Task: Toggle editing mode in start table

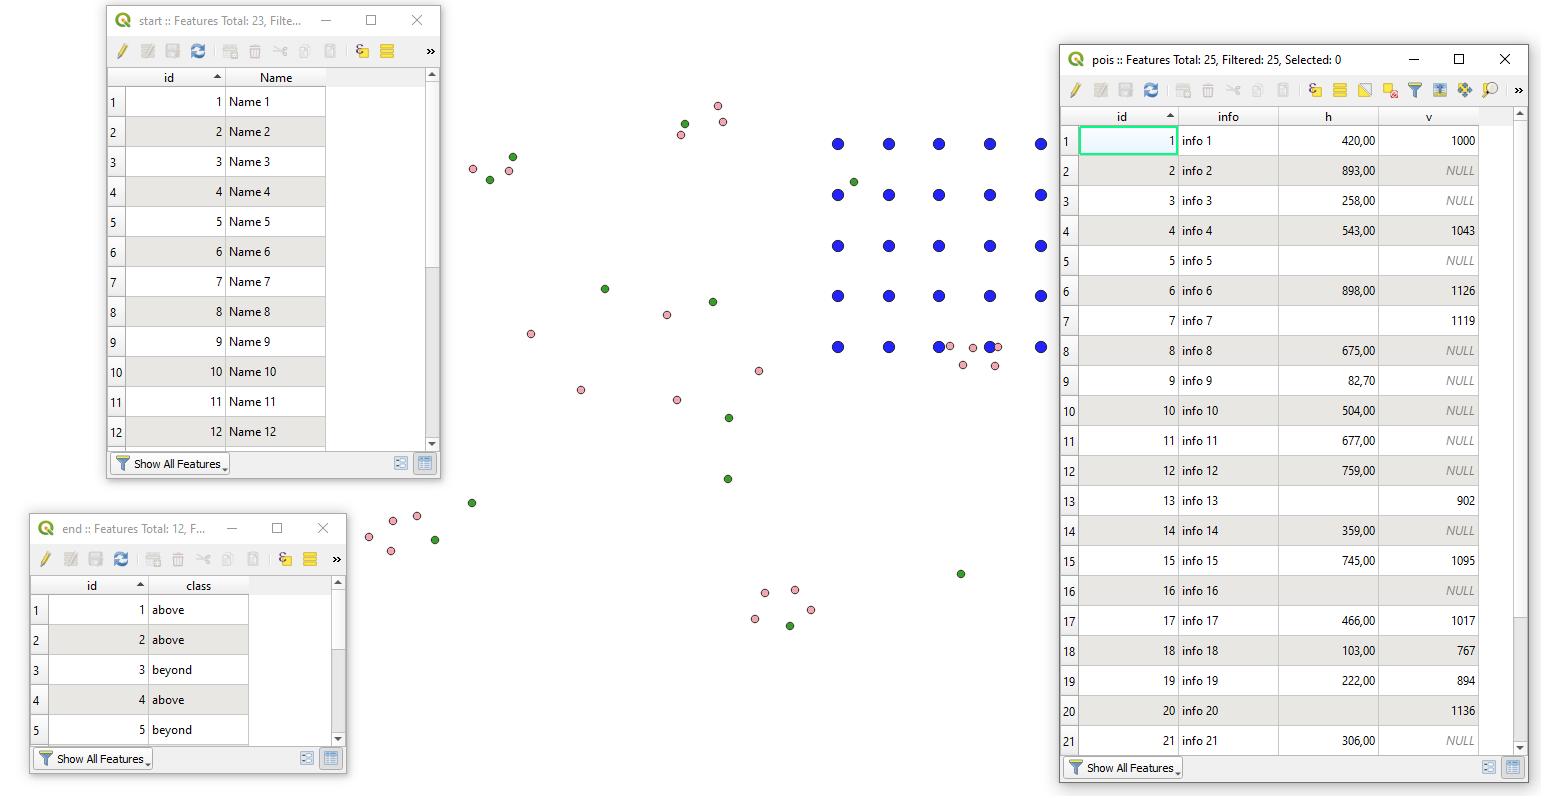Action: (x=122, y=51)
